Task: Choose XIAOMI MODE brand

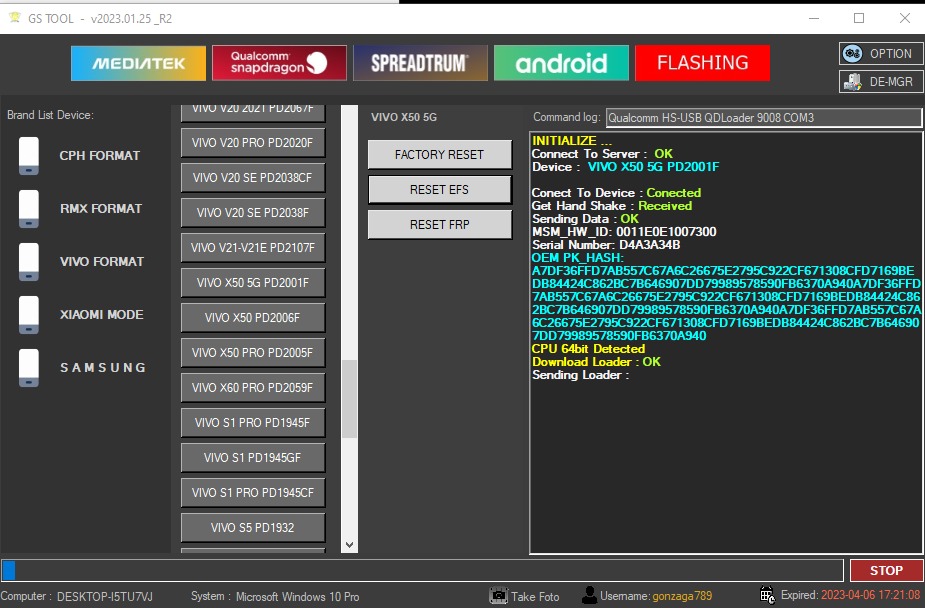Action: click(x=101, y=314)
